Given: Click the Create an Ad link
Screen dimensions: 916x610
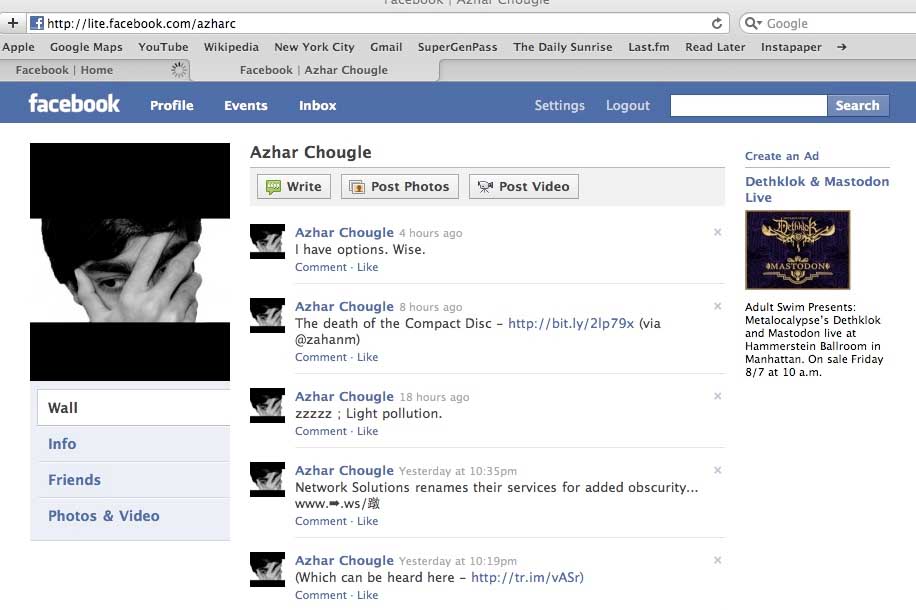Looking at the screenshot, I should click(782, 156).
